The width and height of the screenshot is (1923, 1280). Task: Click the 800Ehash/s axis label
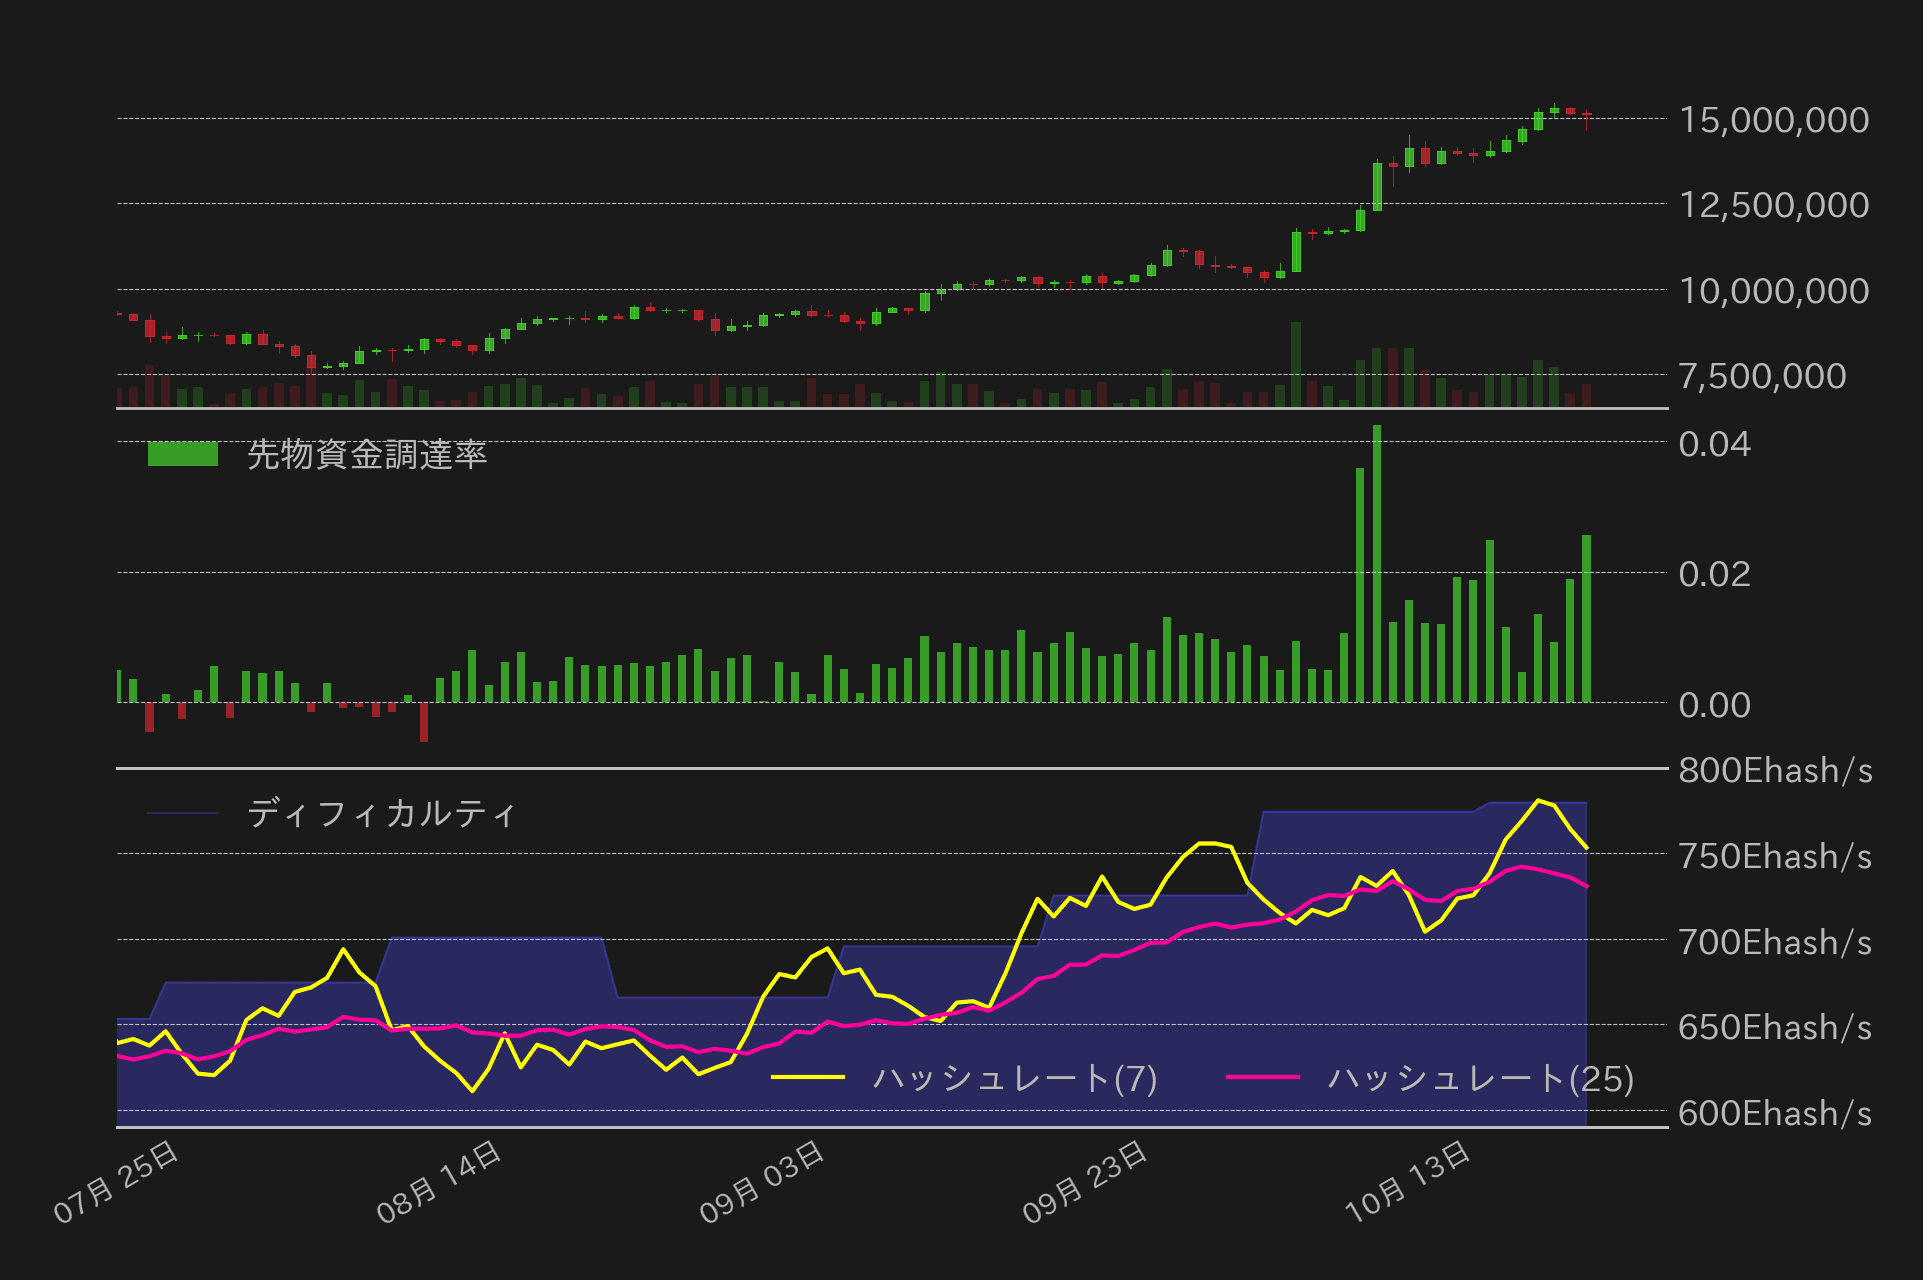(1774, 771)
